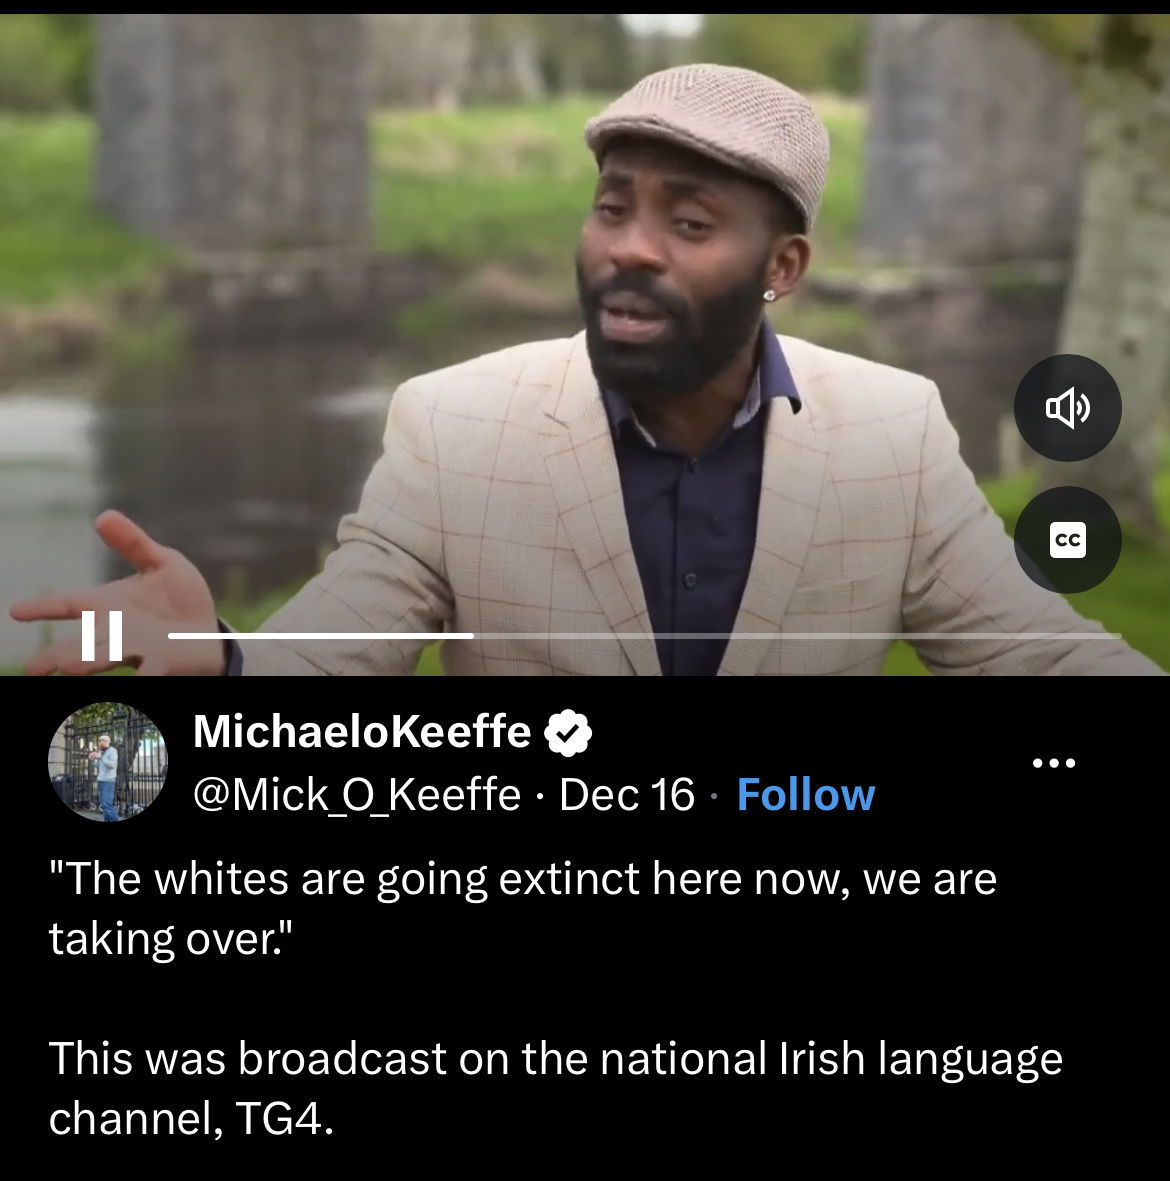Screen dimensions: 1170x1181
Task: Click the current playback position on the progress bar
Action: 472,636
